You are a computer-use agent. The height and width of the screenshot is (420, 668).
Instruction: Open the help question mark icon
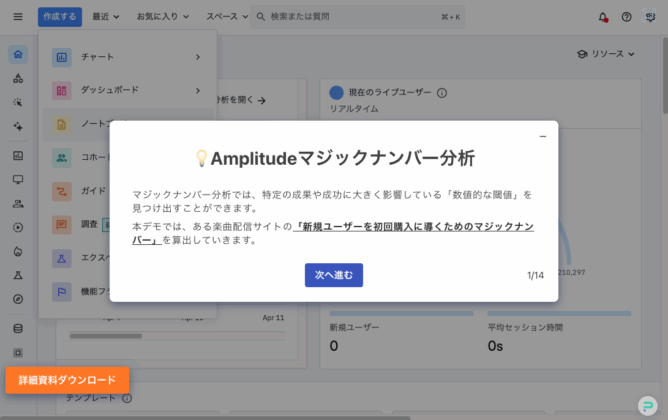626,17
